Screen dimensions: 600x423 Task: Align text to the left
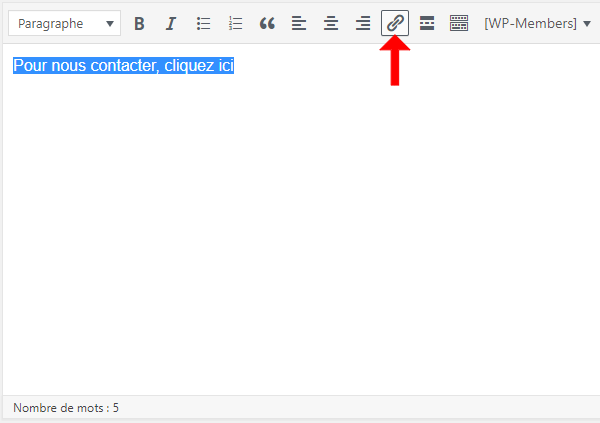pos(299,23)
